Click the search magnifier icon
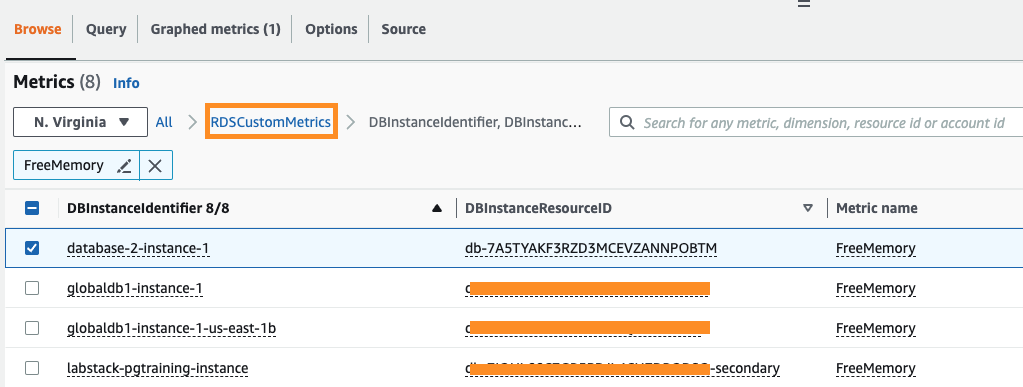1023x387 pixels. point(627,123)
